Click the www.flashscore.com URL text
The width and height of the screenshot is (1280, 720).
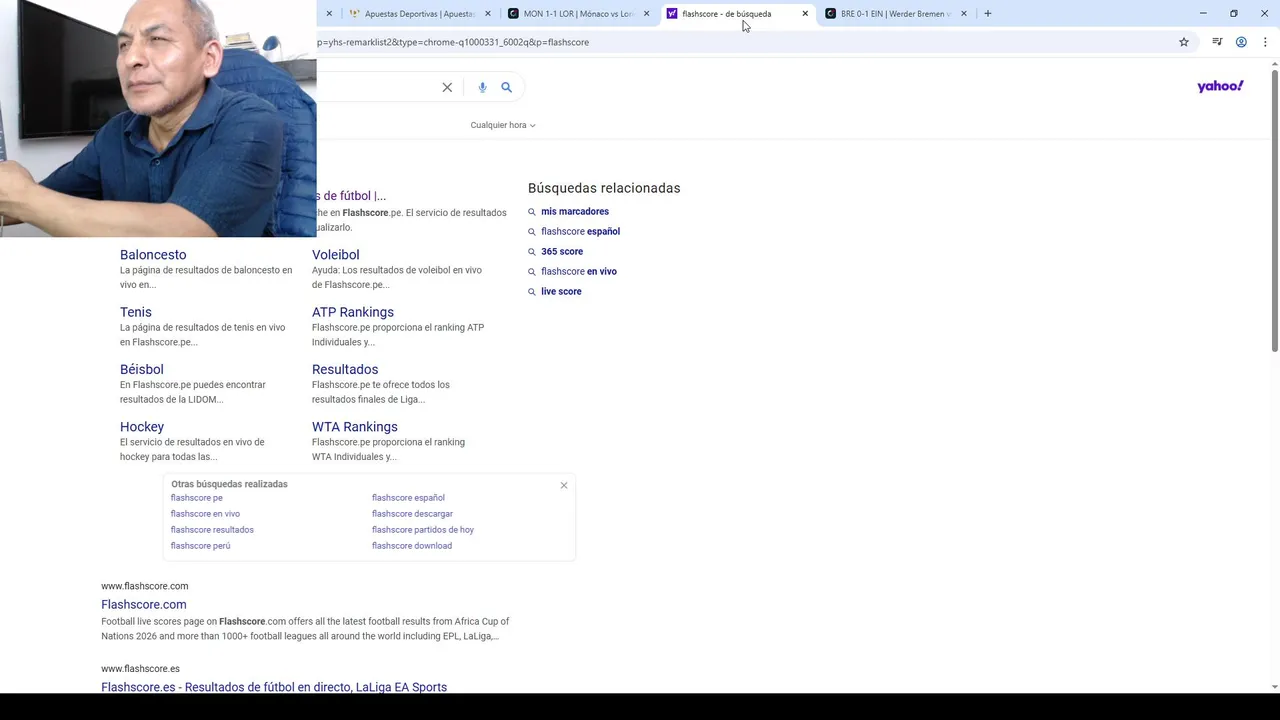point(144,586)
